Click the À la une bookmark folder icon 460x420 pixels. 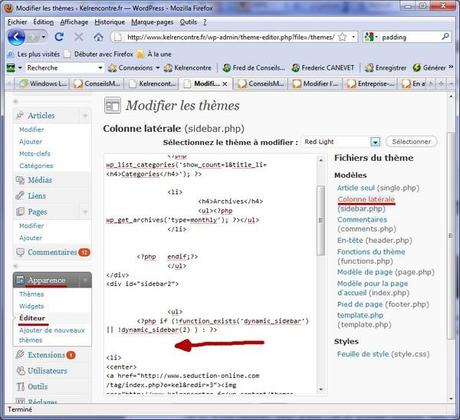pyautogui.click(x=141, y=54)
